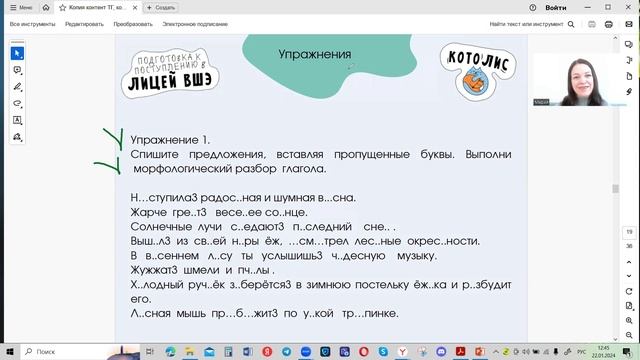The image size is (640, 360).
Task: Select the freehand draw tool
Action: (17, 103)
